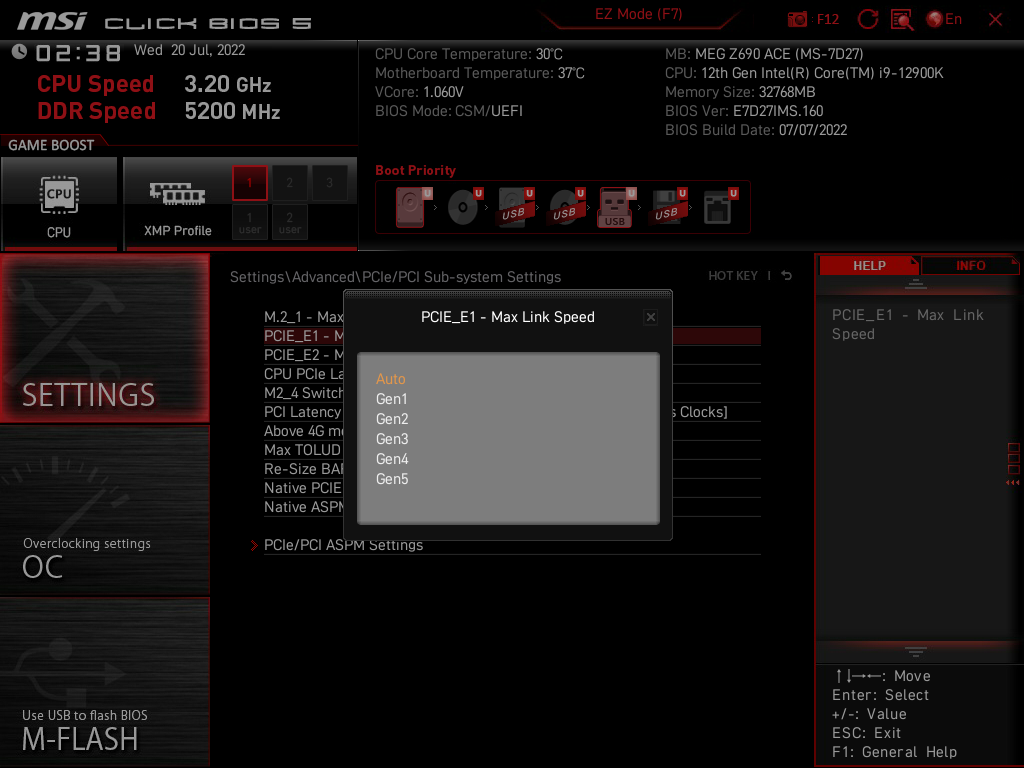Select the PCIE_E1 highlighted setting row
The image size is (1024, 768).
point(304,336)
